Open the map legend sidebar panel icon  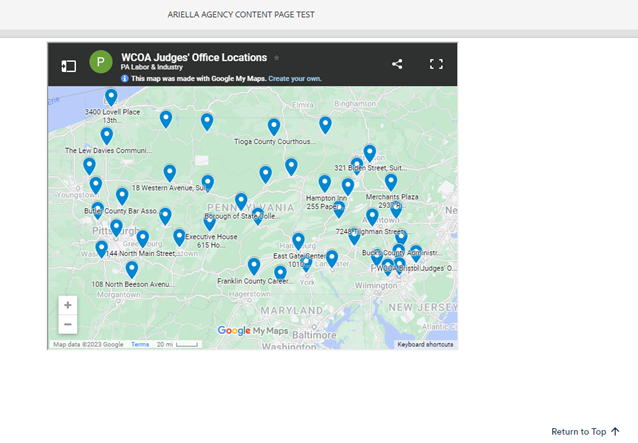tap(68, 66)
